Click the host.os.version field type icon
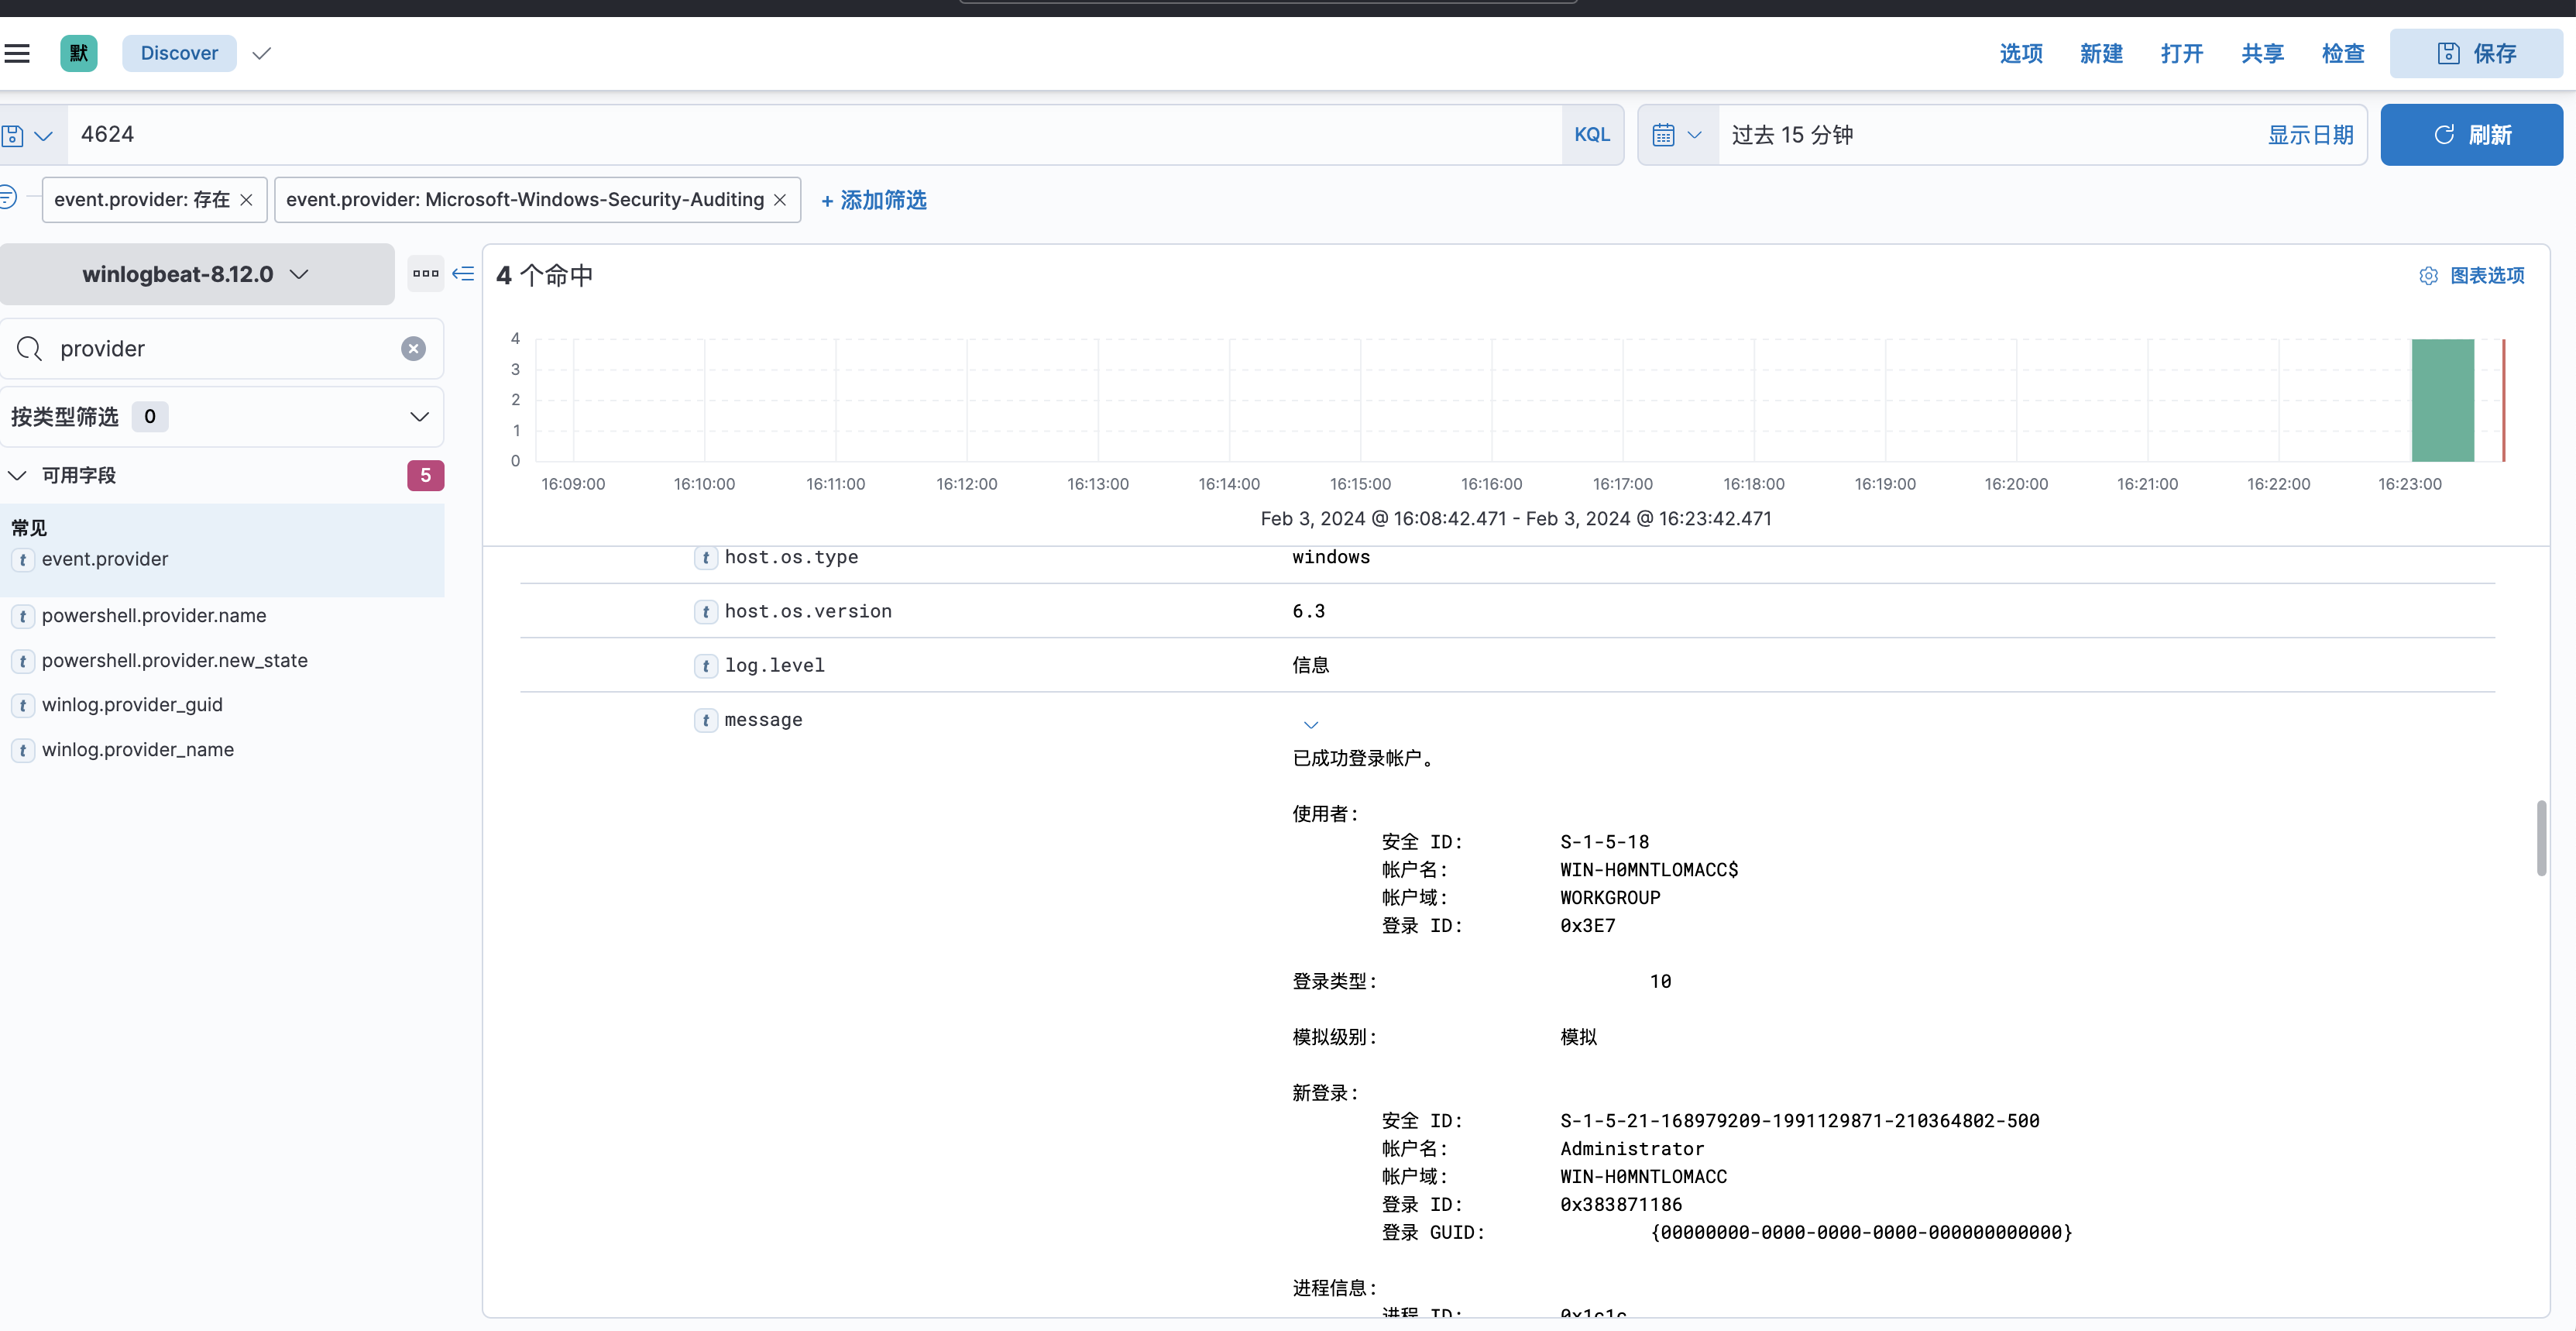This screenshot has height=1331, width=2576. click(706, 612)
